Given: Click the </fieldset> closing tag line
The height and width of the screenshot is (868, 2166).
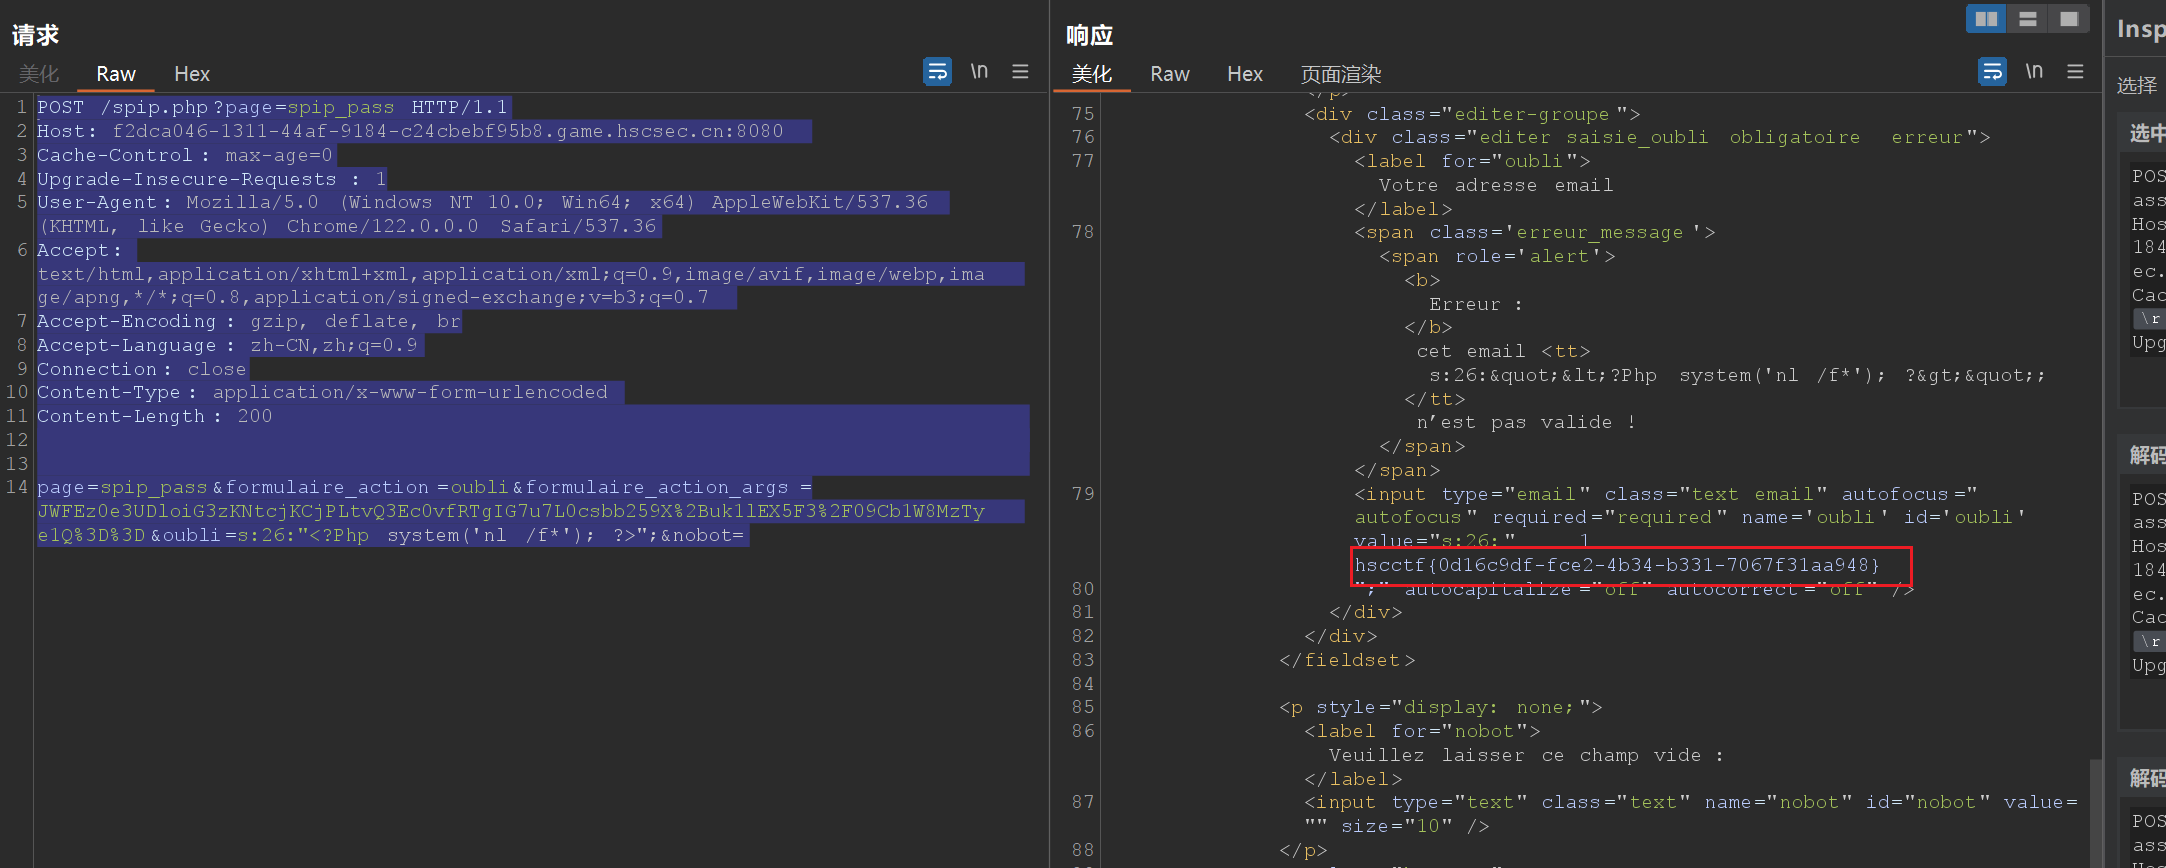Looking at the screenshot, I should point(1347,660).
